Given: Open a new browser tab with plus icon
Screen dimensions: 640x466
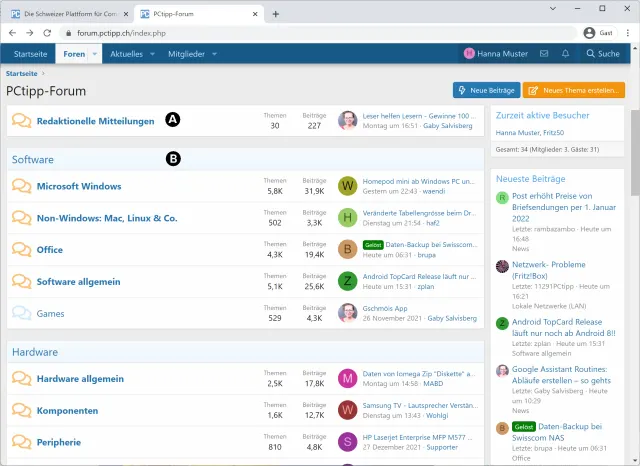Looking at the screenshot, I should 276,14.
